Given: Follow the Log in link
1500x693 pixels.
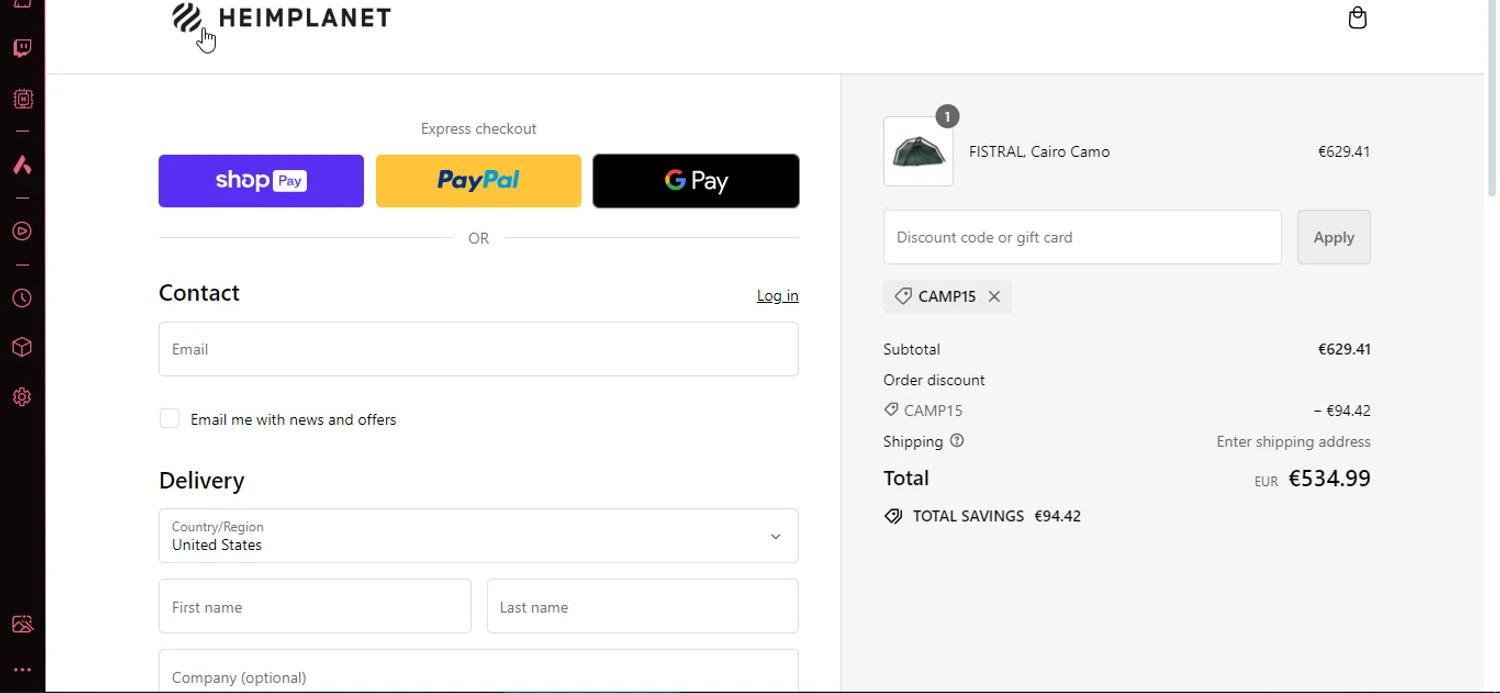Looking at the screenshot, I should point(777,296).
